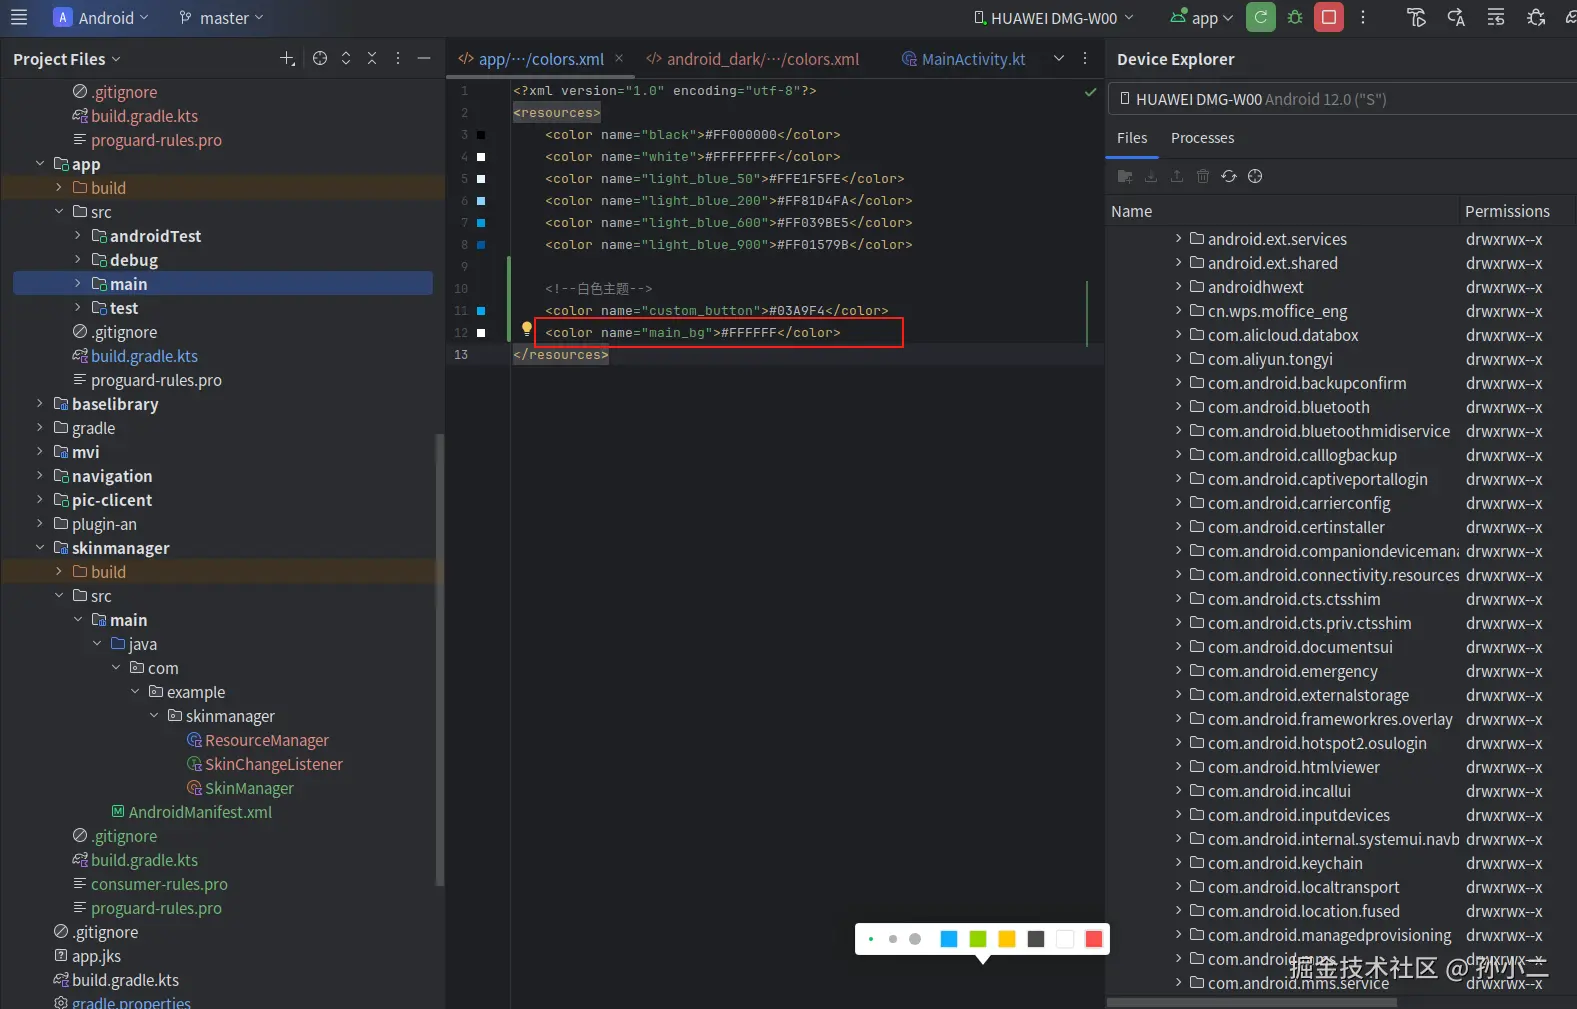Click the custom_button color gutter swatch
The image size is (1577, 1009).
point(481,311)
